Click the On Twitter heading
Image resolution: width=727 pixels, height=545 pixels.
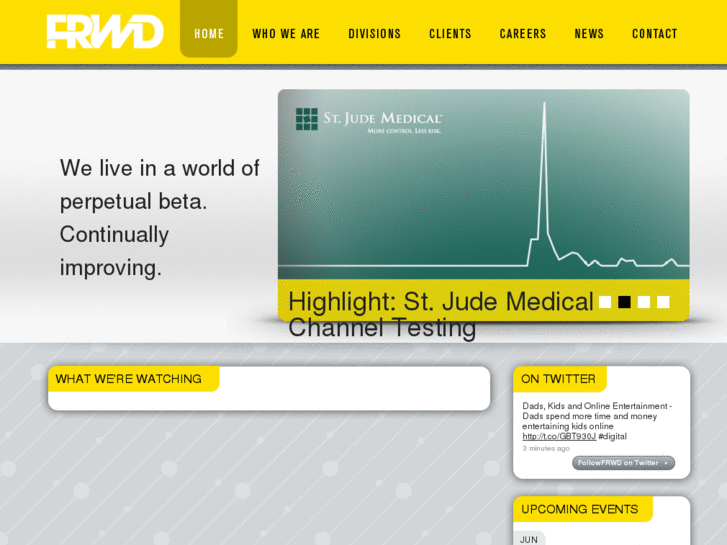pos(558,379)
